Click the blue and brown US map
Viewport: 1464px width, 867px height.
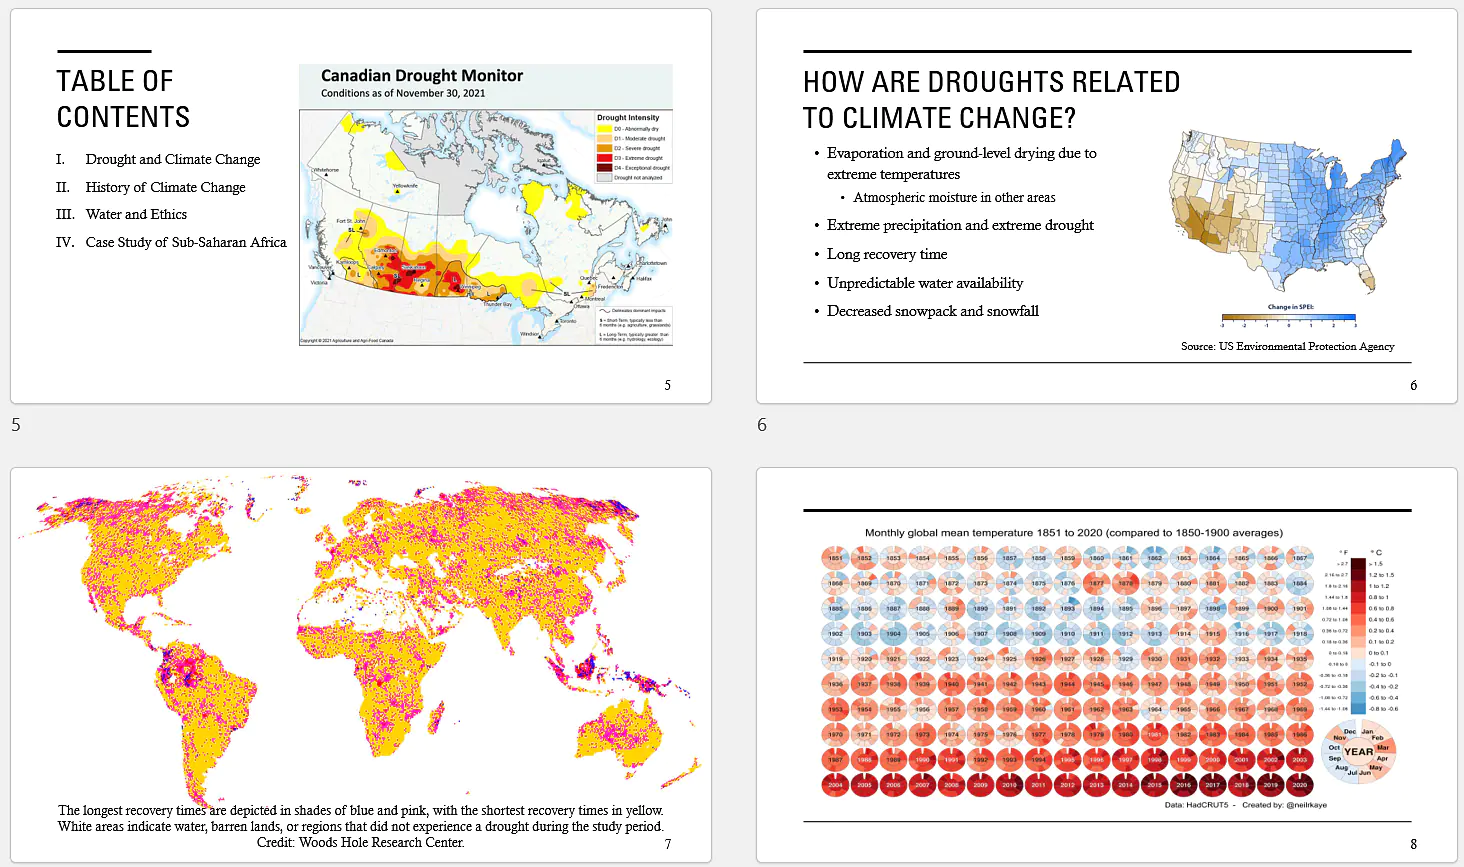click(1288, 213)
